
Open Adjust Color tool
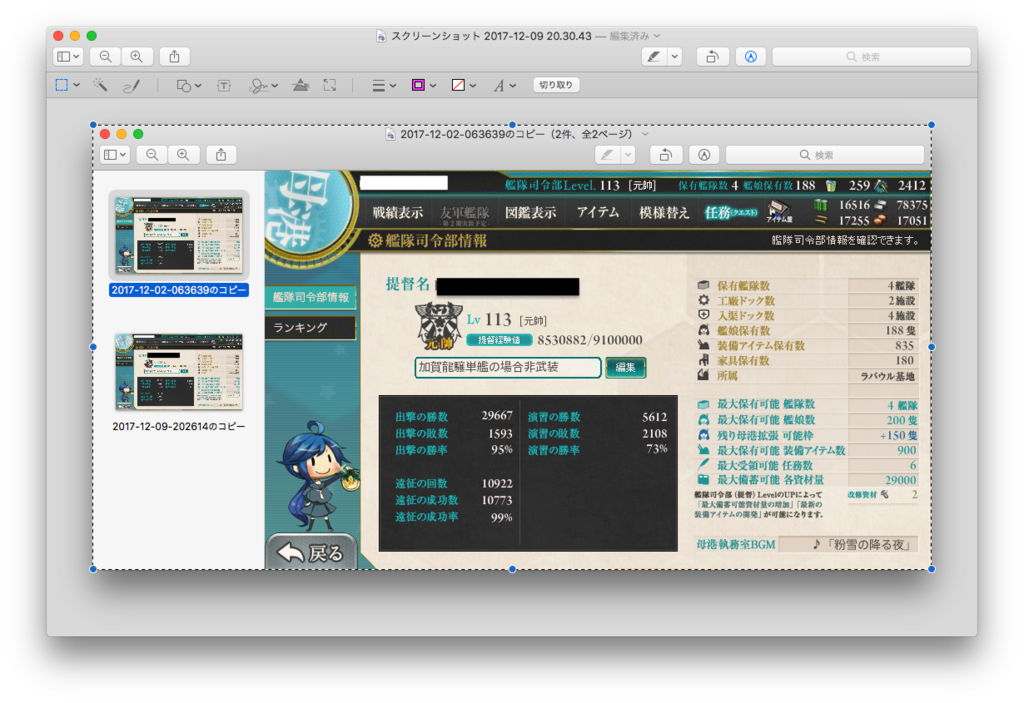tap(300, 85)
